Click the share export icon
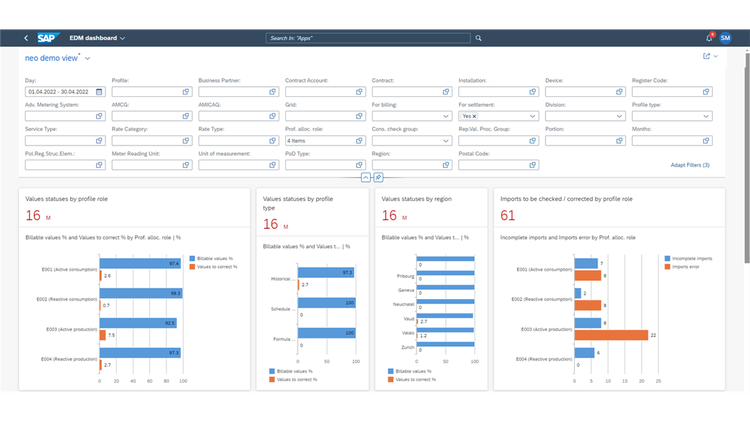Image resolution: width=750 pixels, height=422 pixels. coord(706,56)
